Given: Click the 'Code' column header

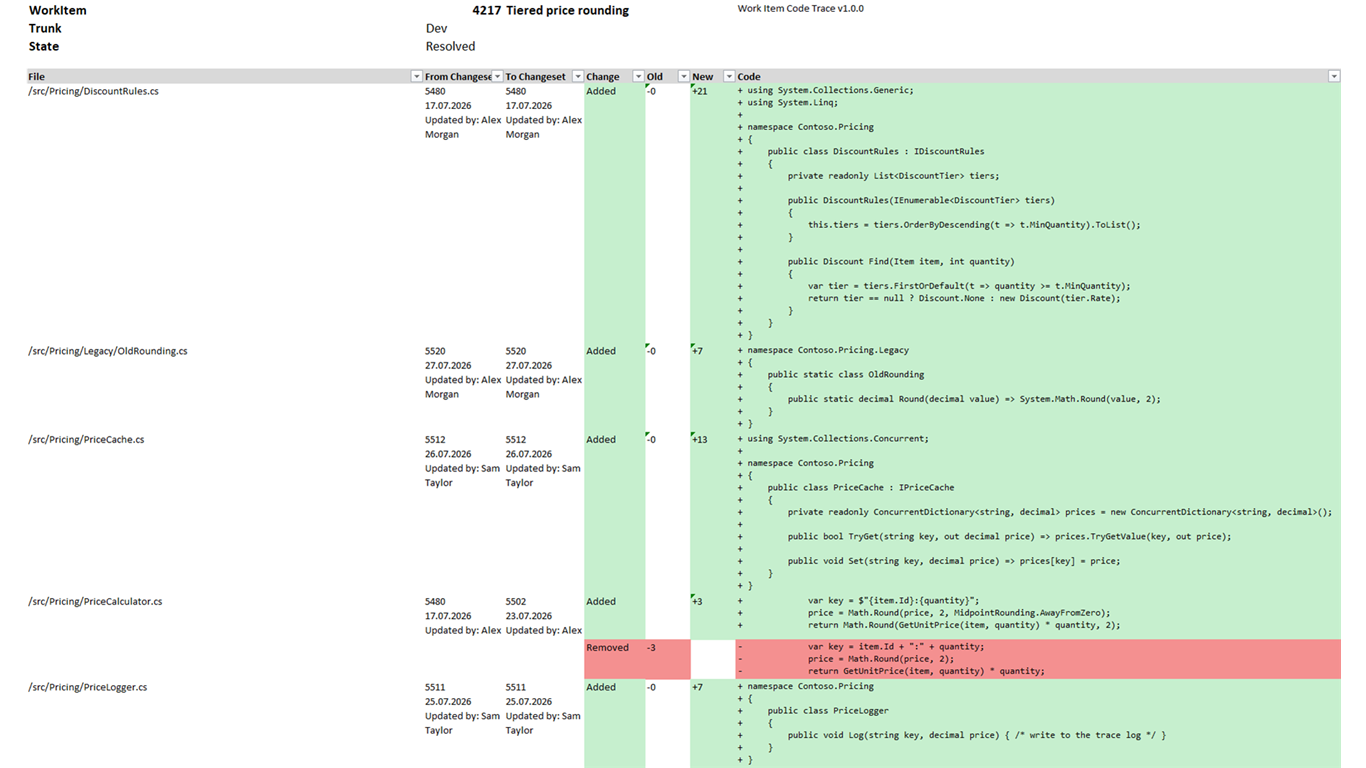Looking at the screenshot, I should point(749,77).
